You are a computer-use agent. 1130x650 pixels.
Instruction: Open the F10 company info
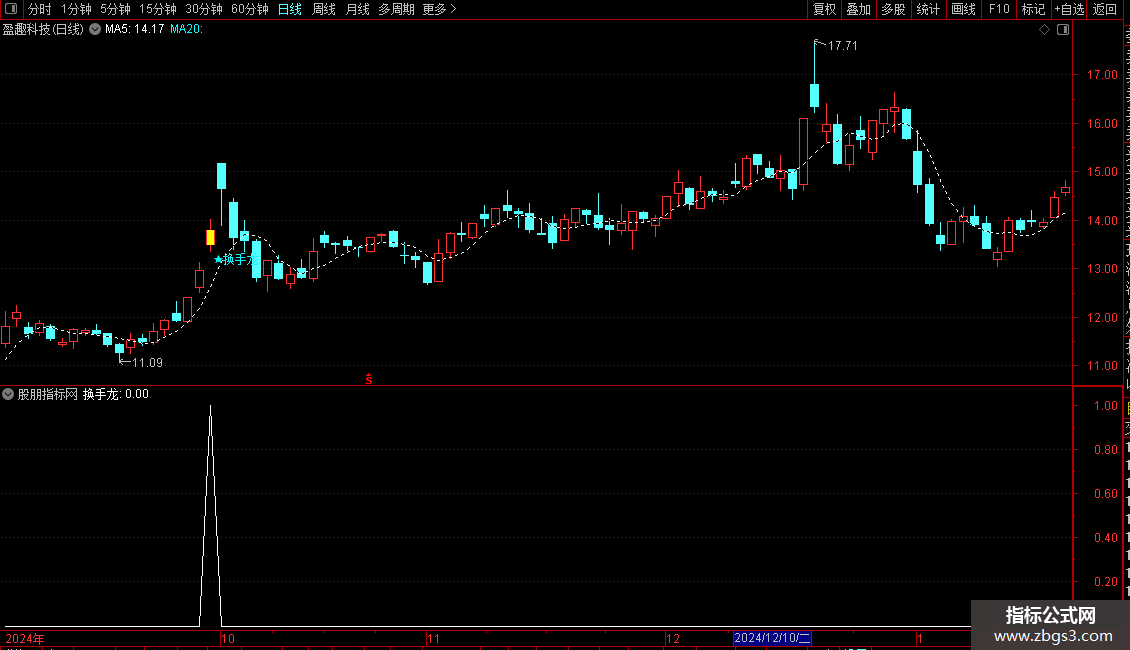998,9
